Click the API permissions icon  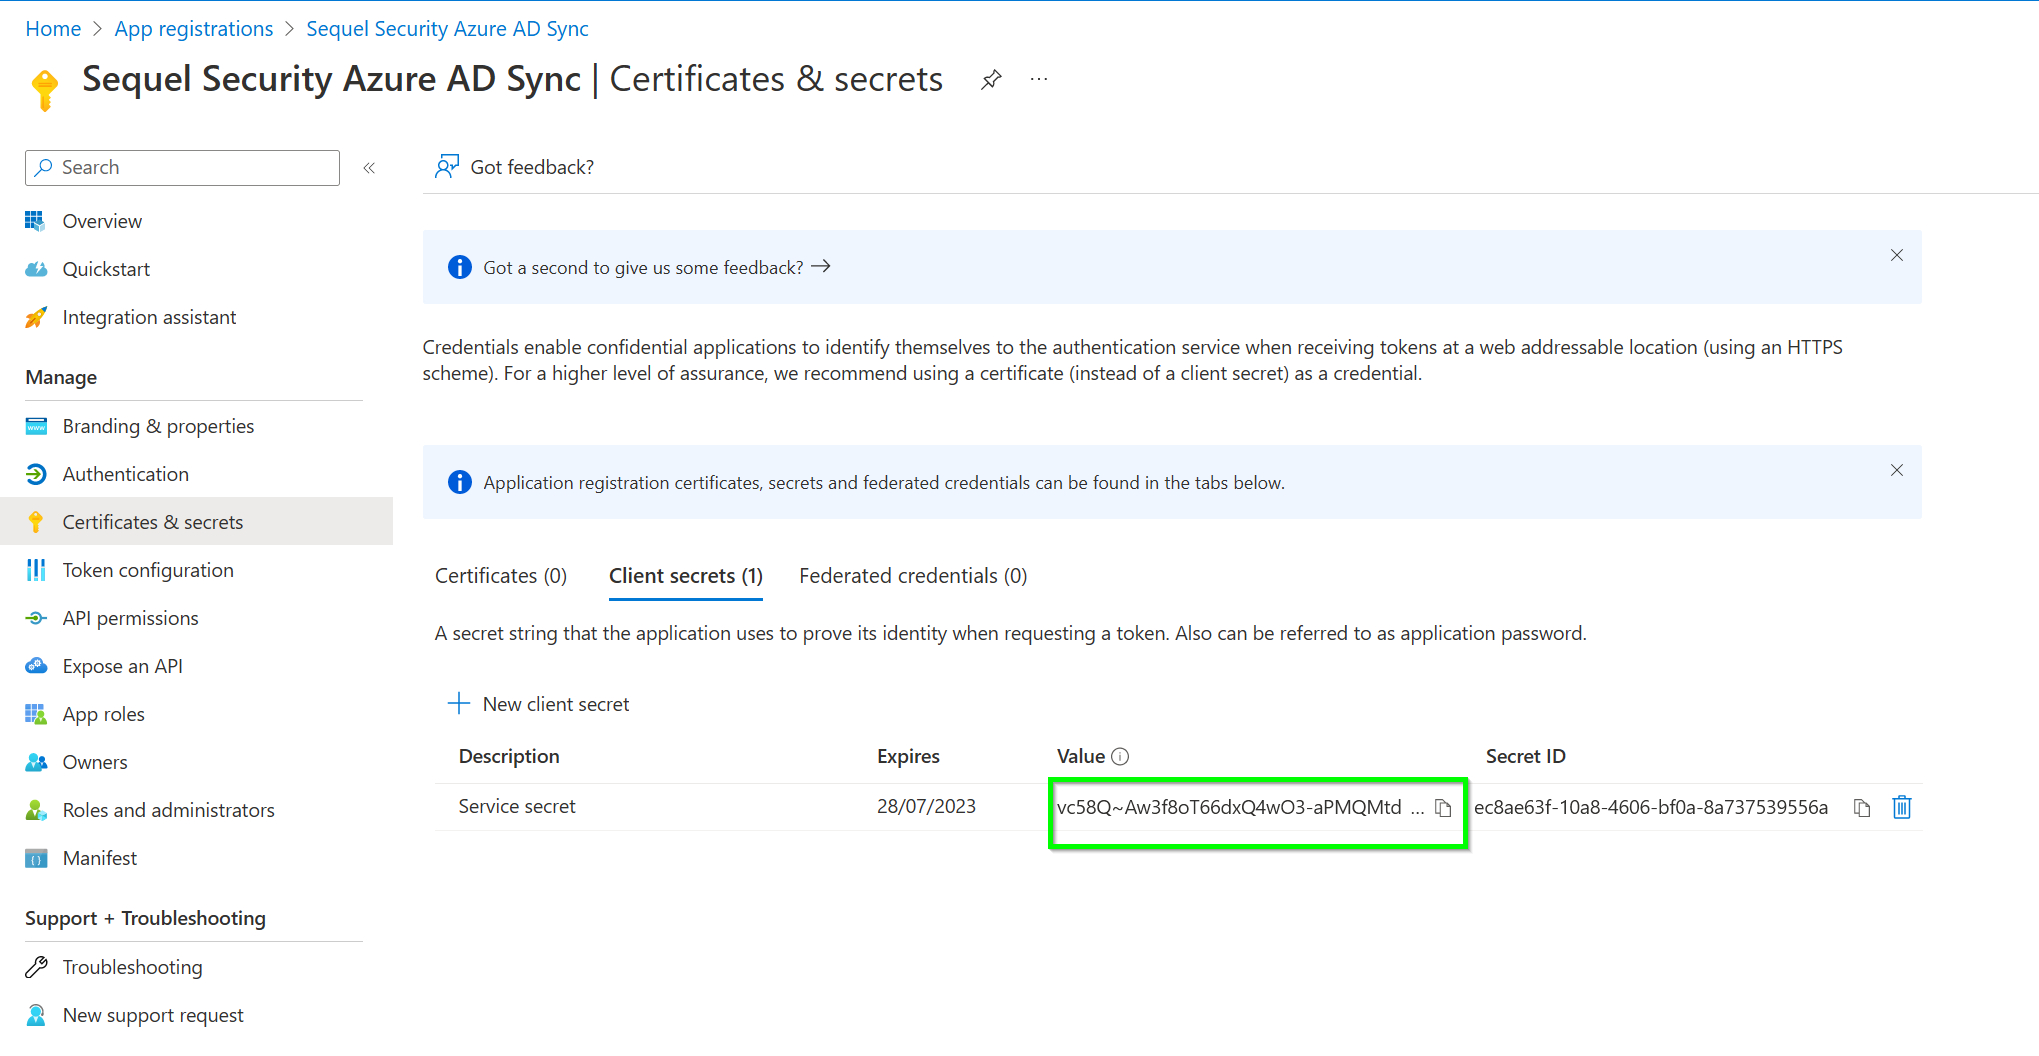coord(36,618)
